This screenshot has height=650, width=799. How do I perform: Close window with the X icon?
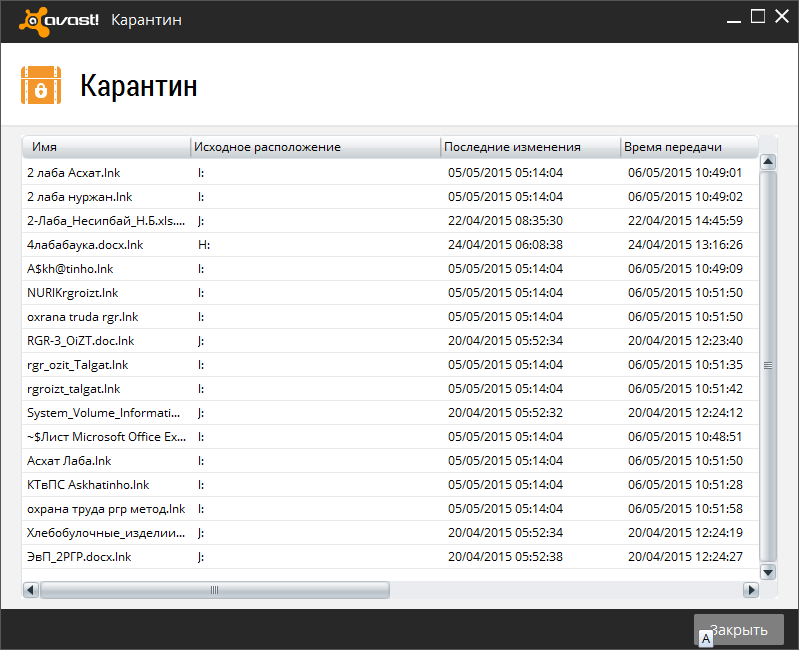[782, 16]
